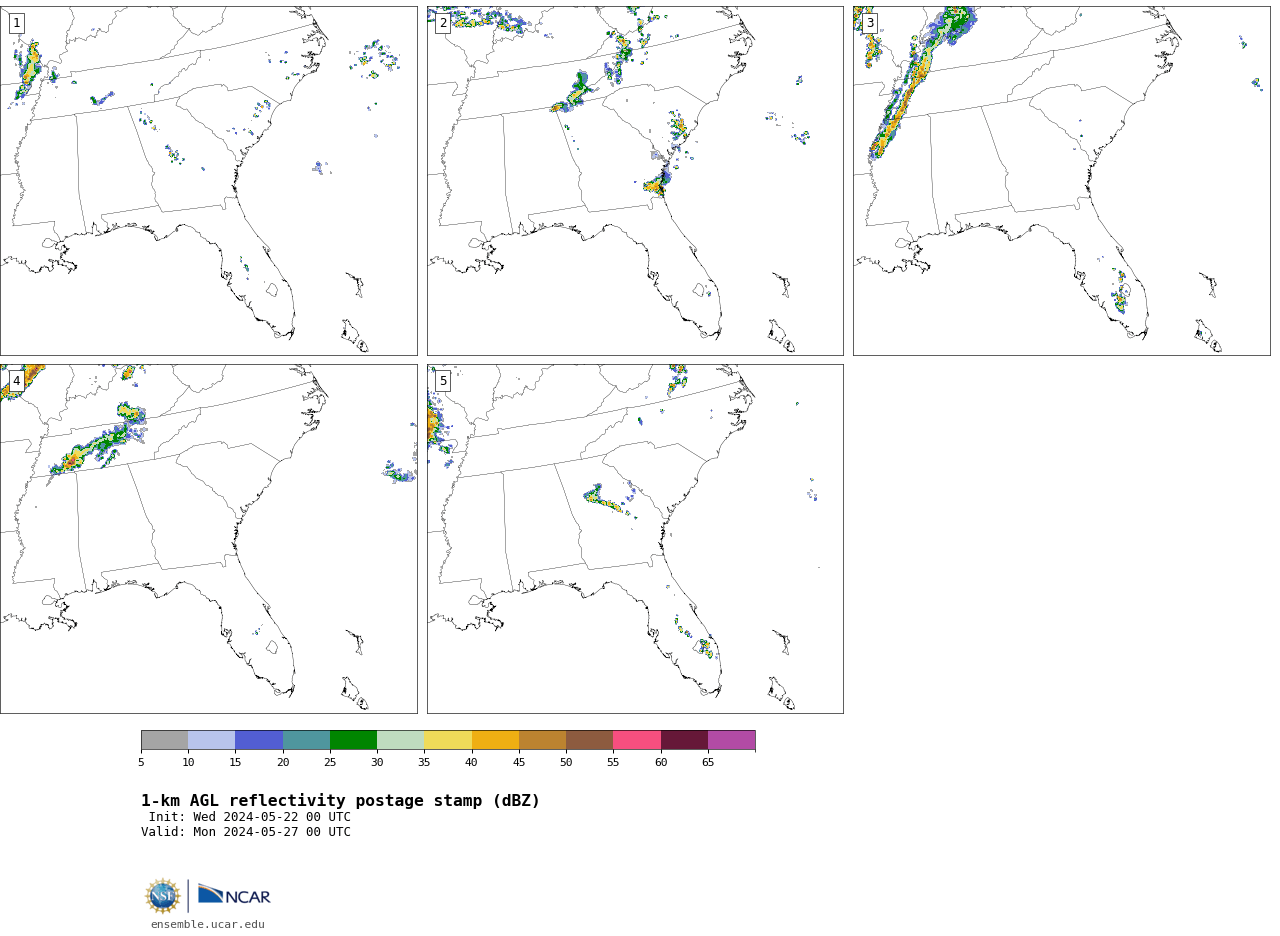Click the colorbar tick label 5
The width and height of the screenshot is (1280, 936).
[141, 763]
